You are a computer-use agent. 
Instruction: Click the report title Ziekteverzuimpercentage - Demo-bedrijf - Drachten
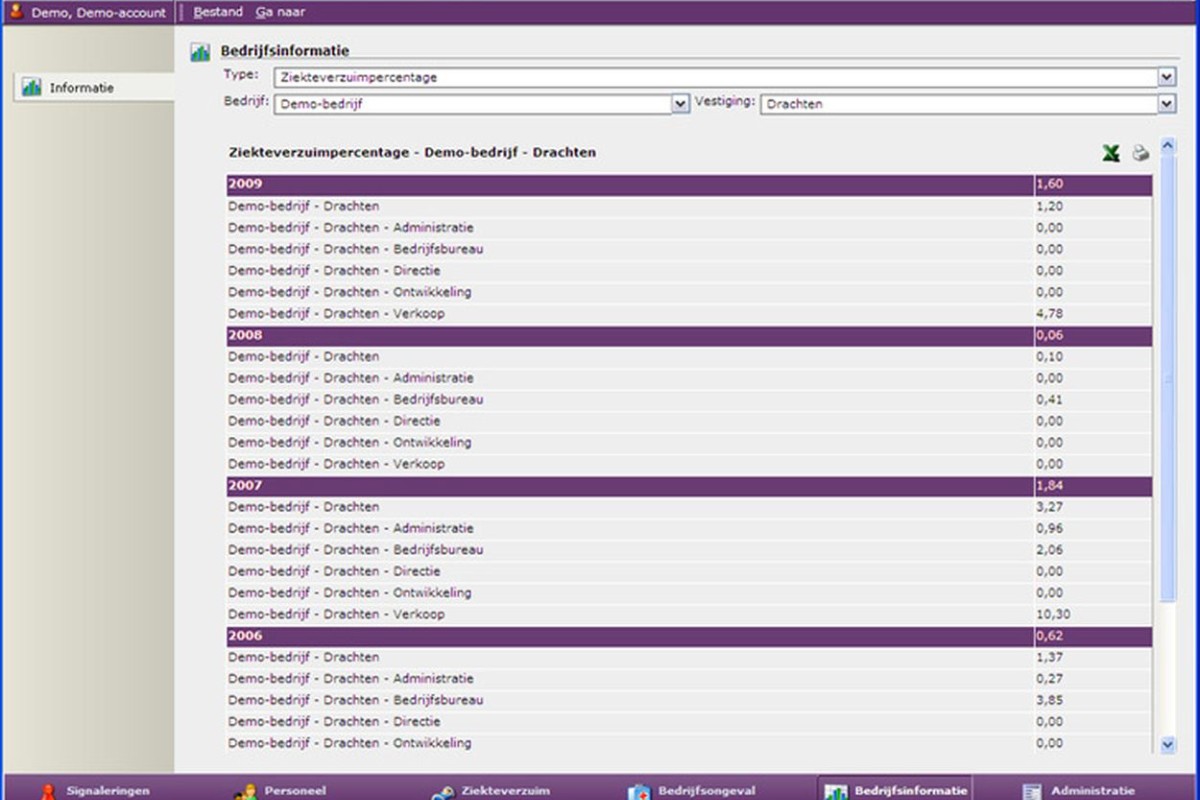412,153
